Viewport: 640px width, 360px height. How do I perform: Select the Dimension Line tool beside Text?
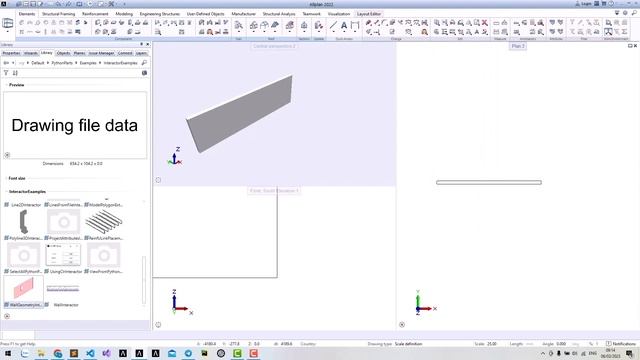tap(355, 25)
